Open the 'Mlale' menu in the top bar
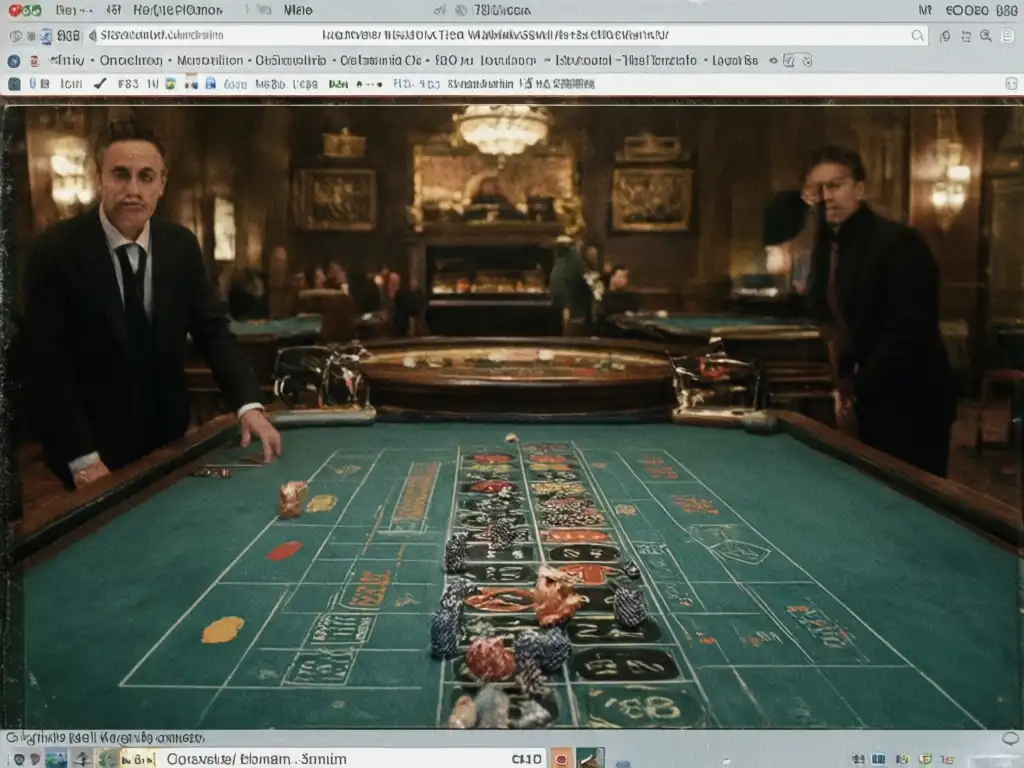This screenshot has width=1024, height=768. (x=298, y=10)
